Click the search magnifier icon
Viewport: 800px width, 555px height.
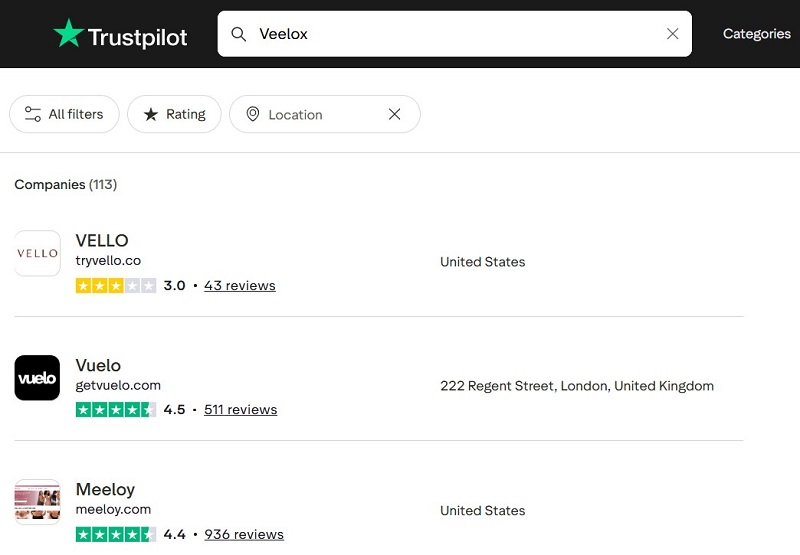click(x=238, y=34)
